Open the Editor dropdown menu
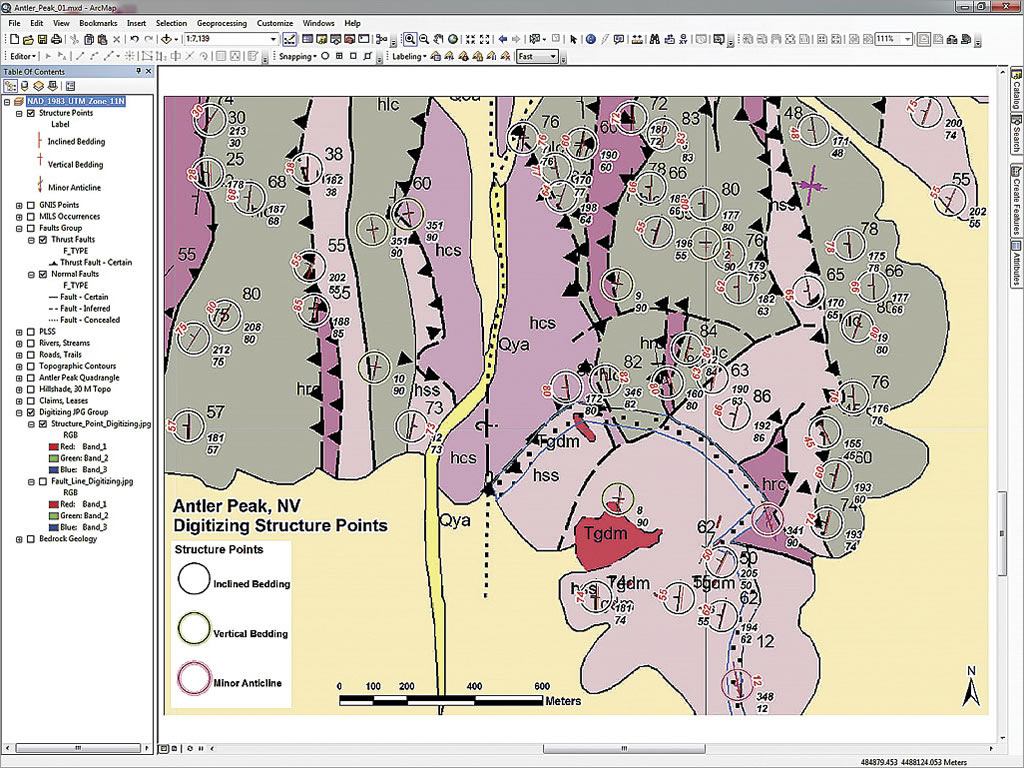 point(24,57)
